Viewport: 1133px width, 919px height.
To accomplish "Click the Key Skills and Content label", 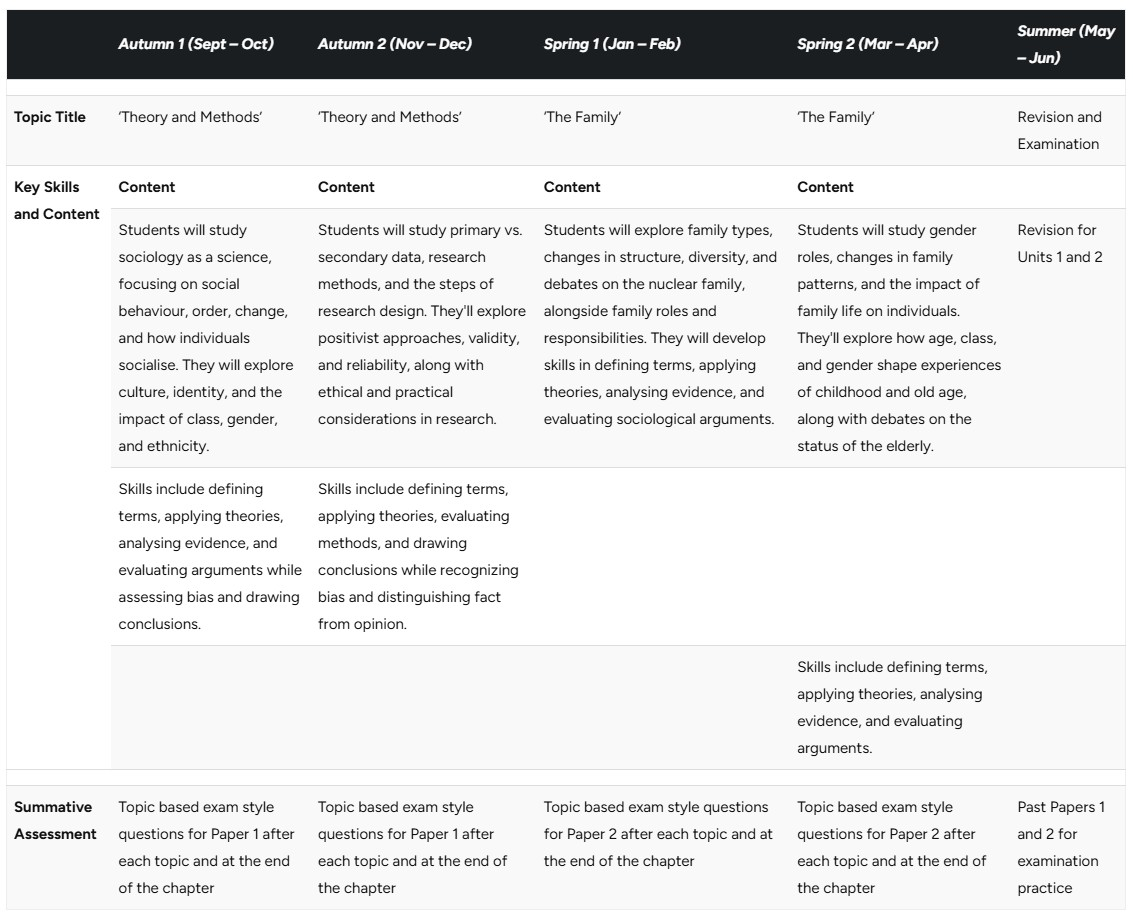I will point(56,200).
